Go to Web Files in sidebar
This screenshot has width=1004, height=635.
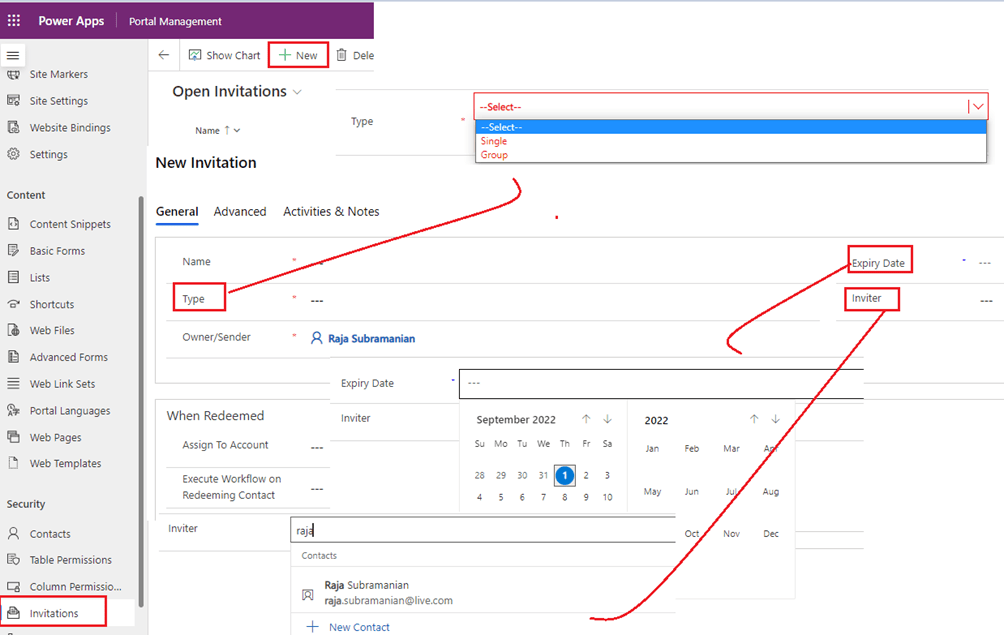(51, 330)
